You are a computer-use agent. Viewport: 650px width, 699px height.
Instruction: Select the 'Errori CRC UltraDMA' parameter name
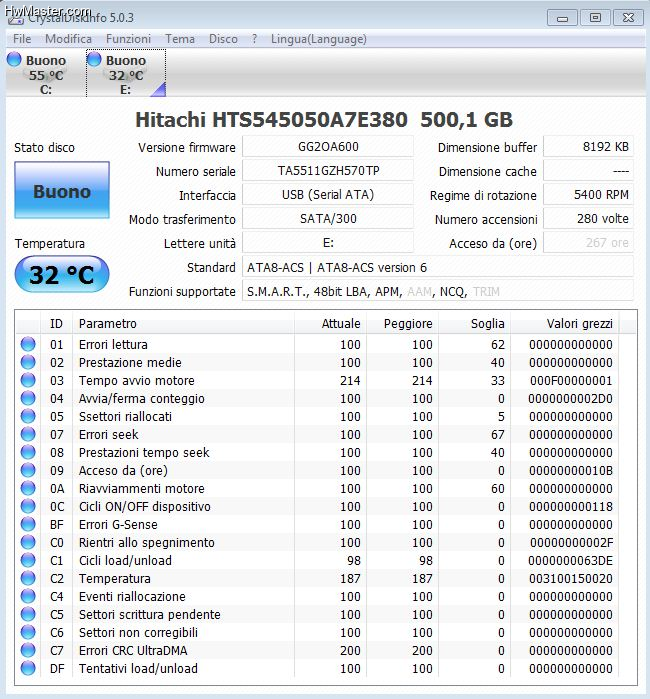(133, 650)
